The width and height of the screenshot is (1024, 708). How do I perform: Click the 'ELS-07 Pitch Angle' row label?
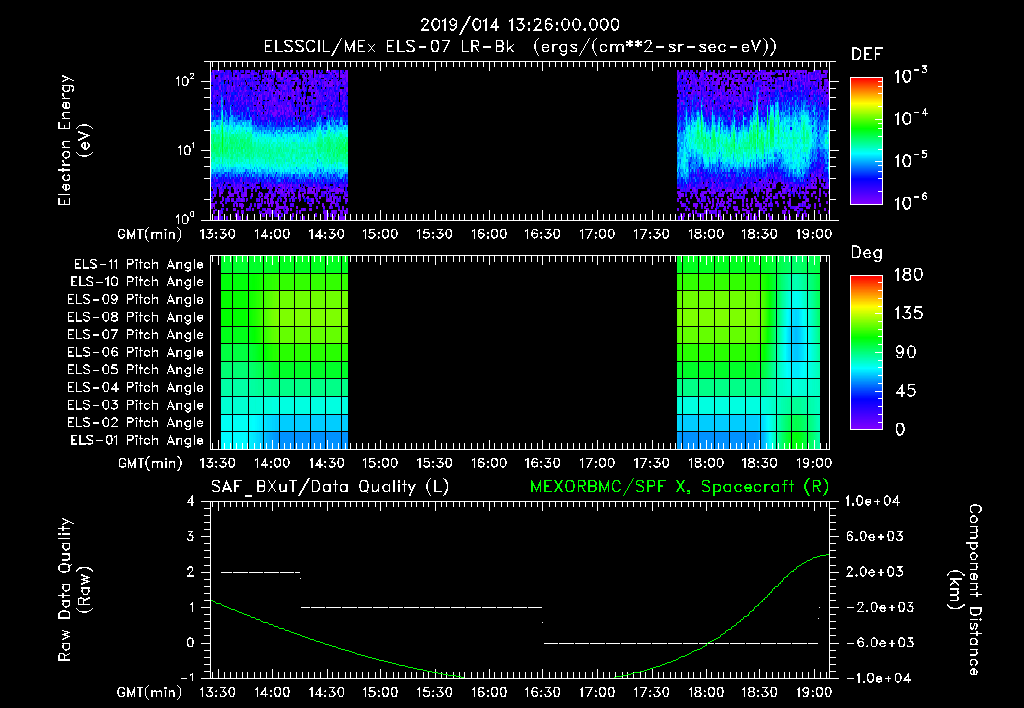[136, 334]
